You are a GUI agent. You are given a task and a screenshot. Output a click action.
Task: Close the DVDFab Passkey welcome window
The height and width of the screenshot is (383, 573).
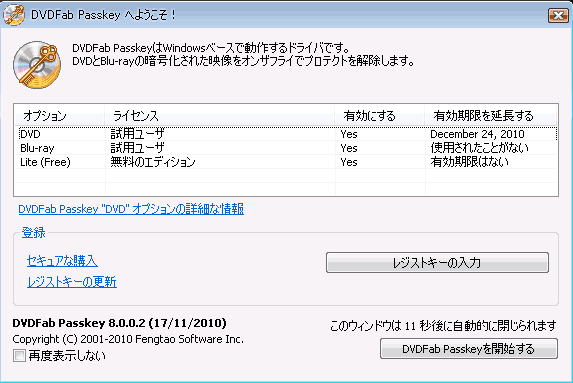(x=558, y=15)
